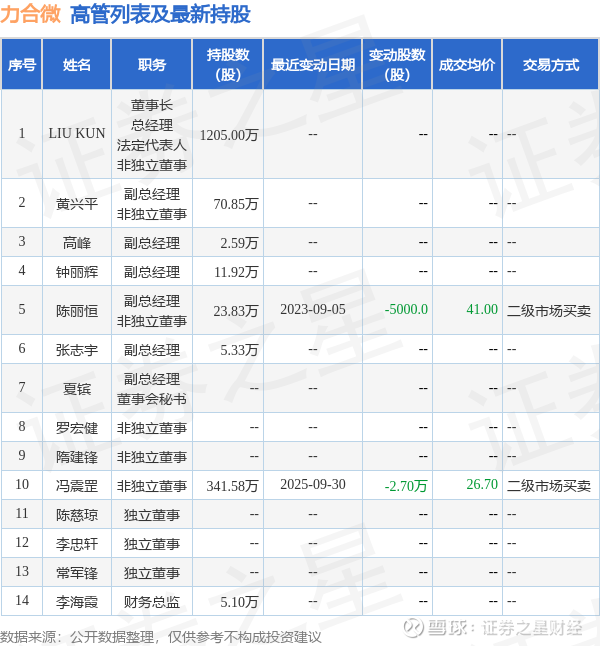Click the 11.92万 shareholding value
600x646 pixels.
coord(236,272)
